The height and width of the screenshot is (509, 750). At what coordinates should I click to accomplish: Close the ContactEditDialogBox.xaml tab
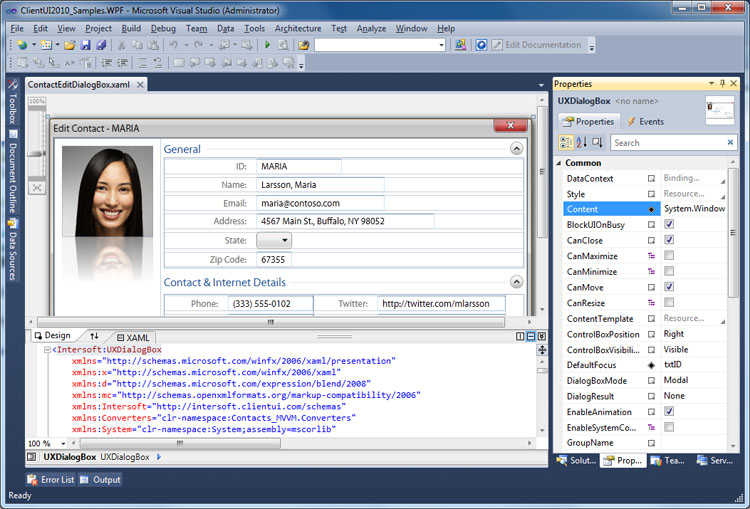(x=140, y=85)
